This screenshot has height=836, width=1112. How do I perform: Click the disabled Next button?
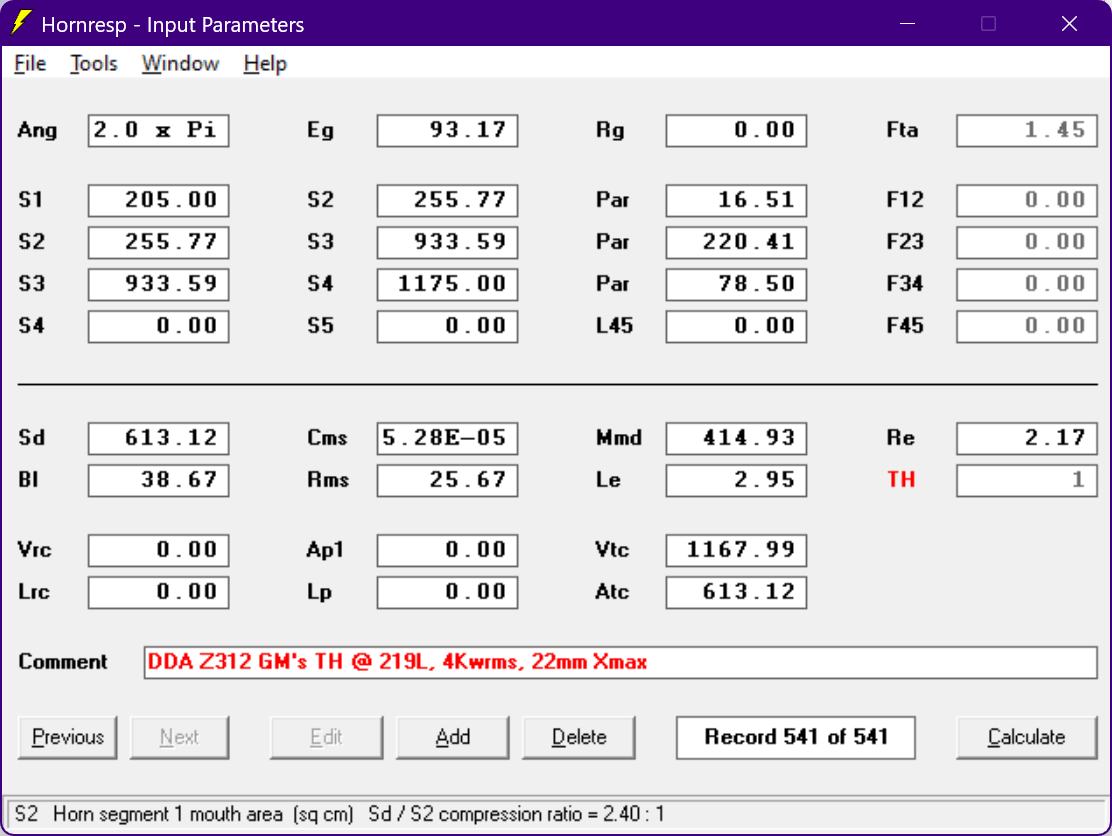click(x=179, y=737)
